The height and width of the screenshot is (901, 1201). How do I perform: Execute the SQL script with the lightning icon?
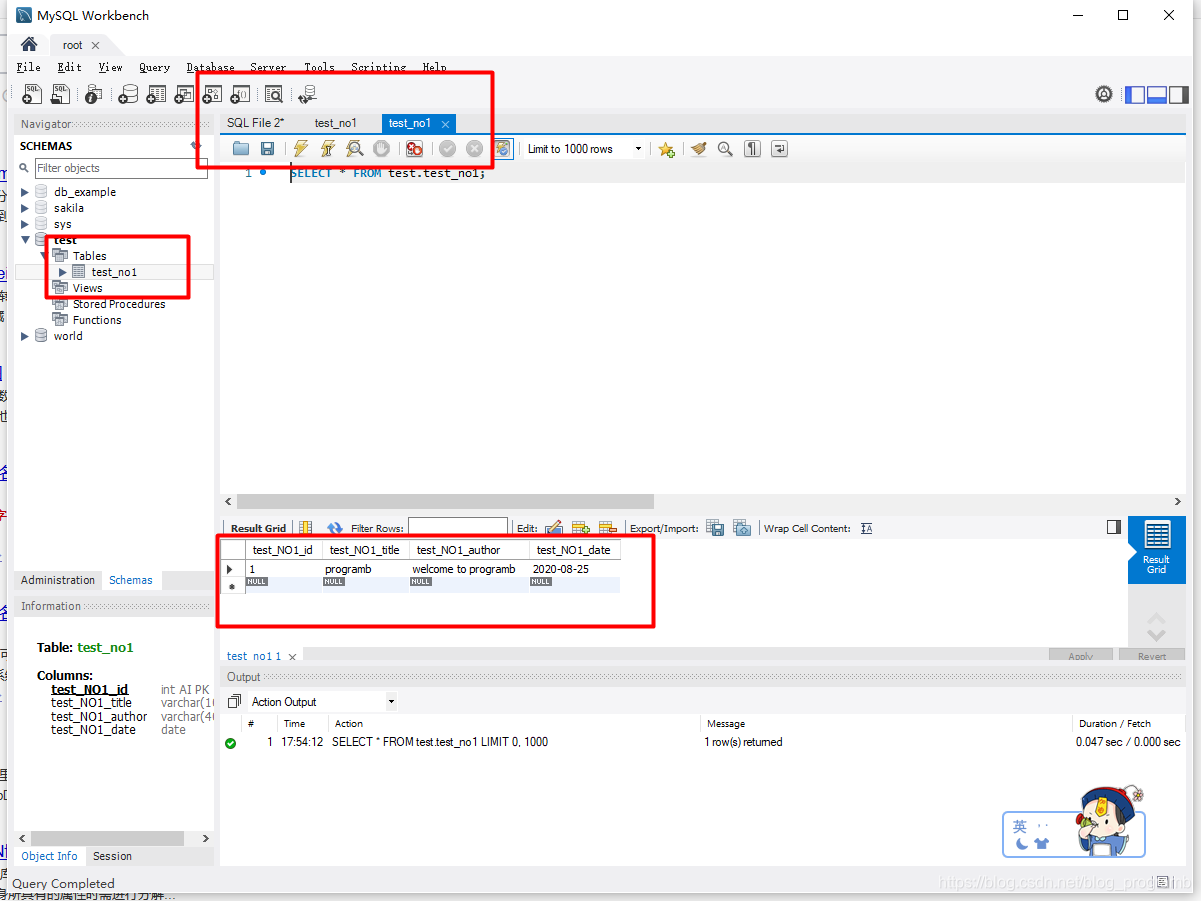tap(299, 148)
